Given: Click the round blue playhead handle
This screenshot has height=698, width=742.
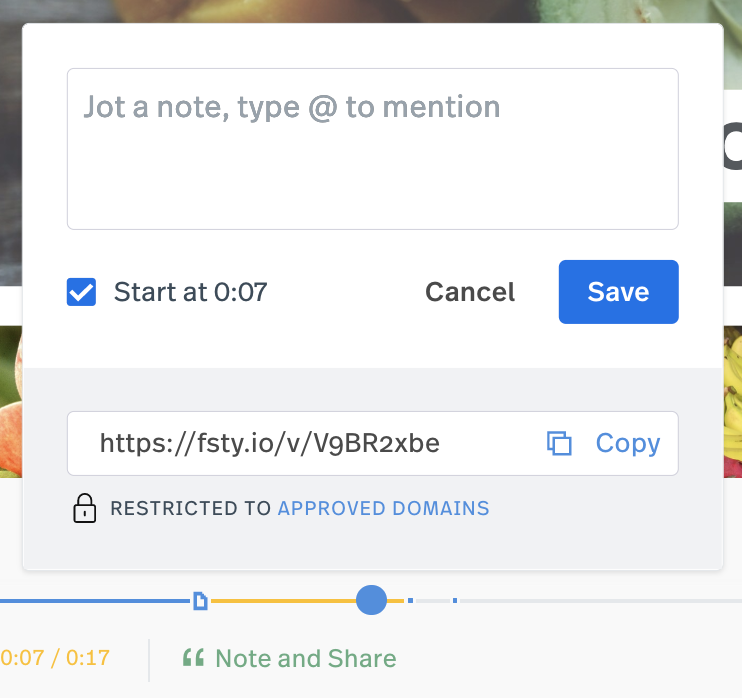Looking at the screenshot, I should [371, 600].
